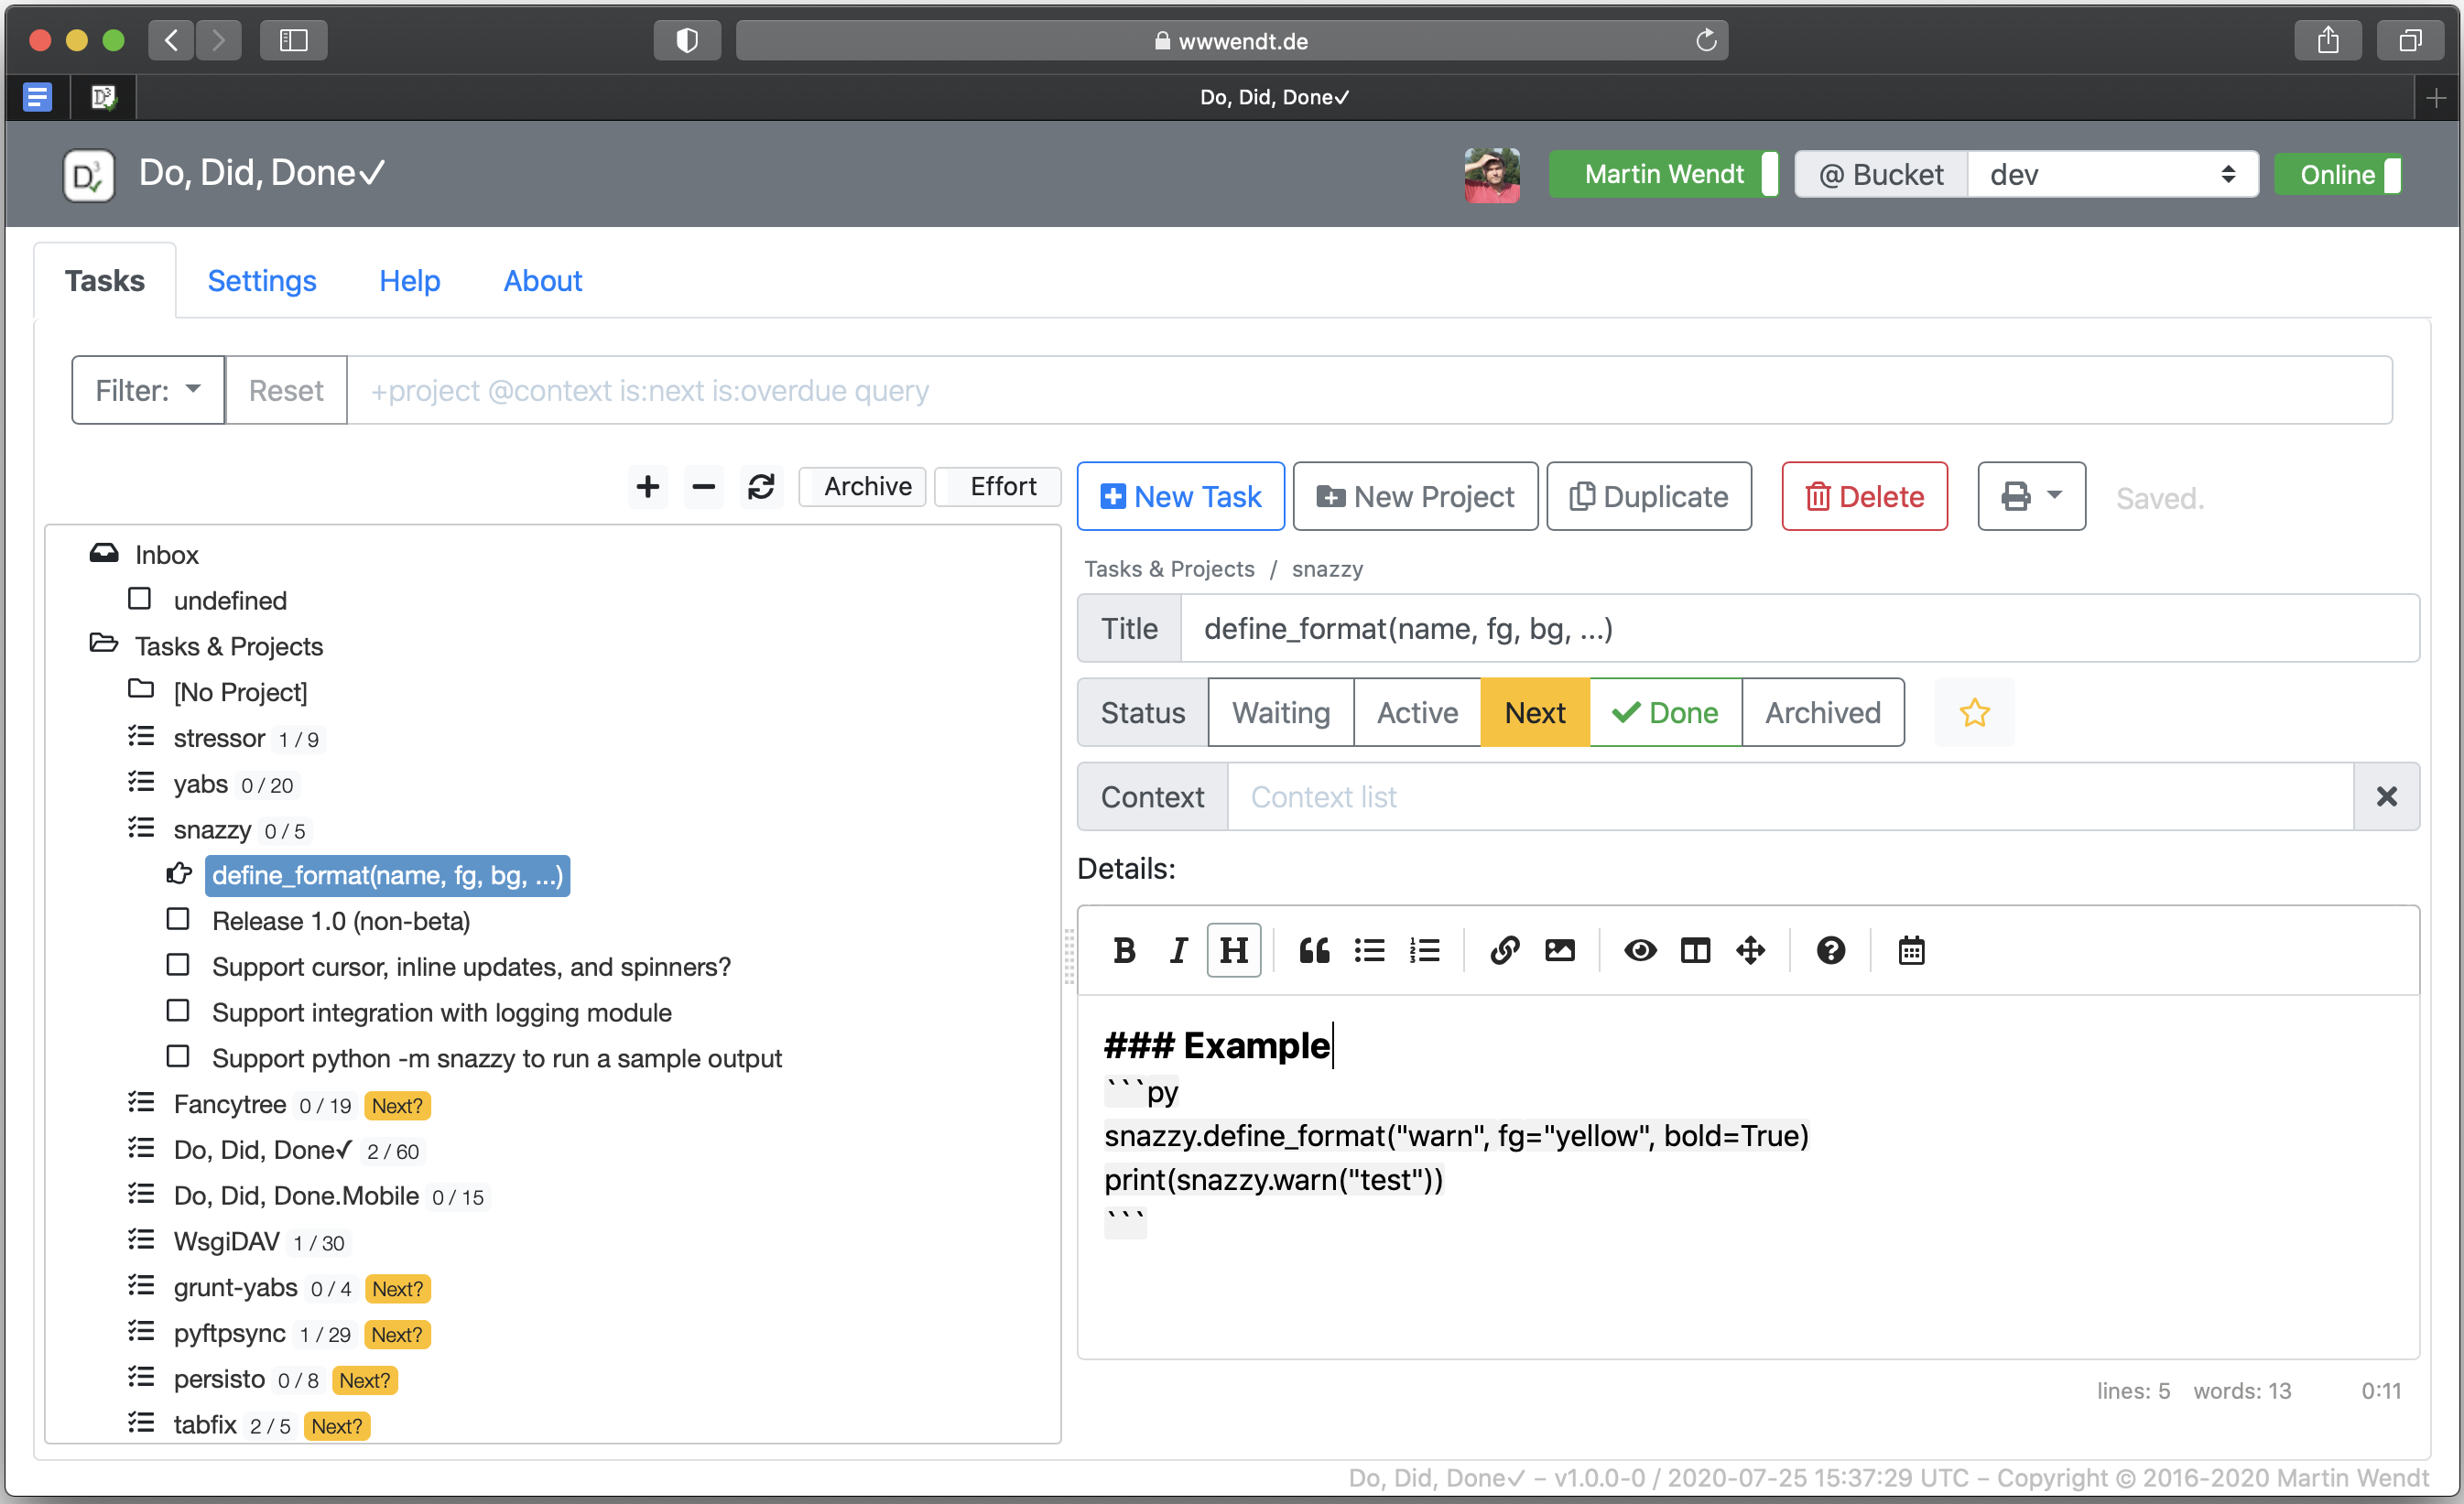Check 'Support python -m snazzy' task checkbox
2464x1504 pixels.
coord(178,1057)
